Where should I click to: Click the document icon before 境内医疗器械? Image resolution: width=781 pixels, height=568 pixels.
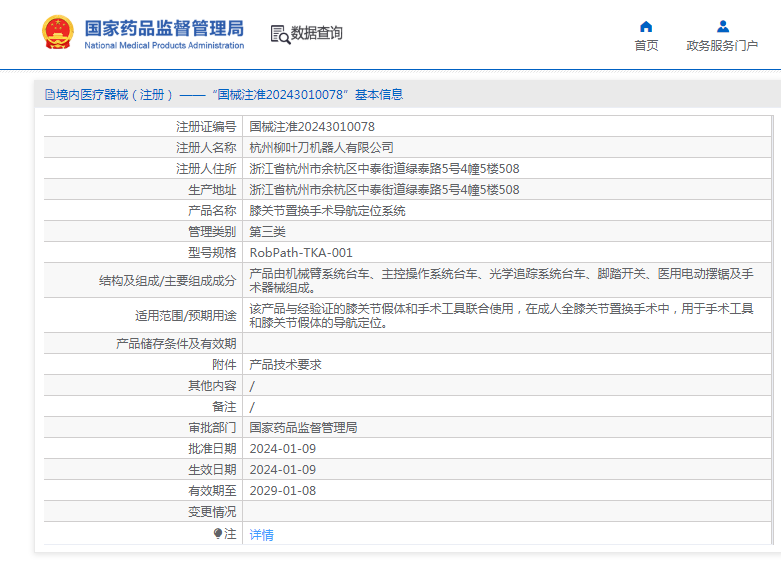tap(50, 95)
